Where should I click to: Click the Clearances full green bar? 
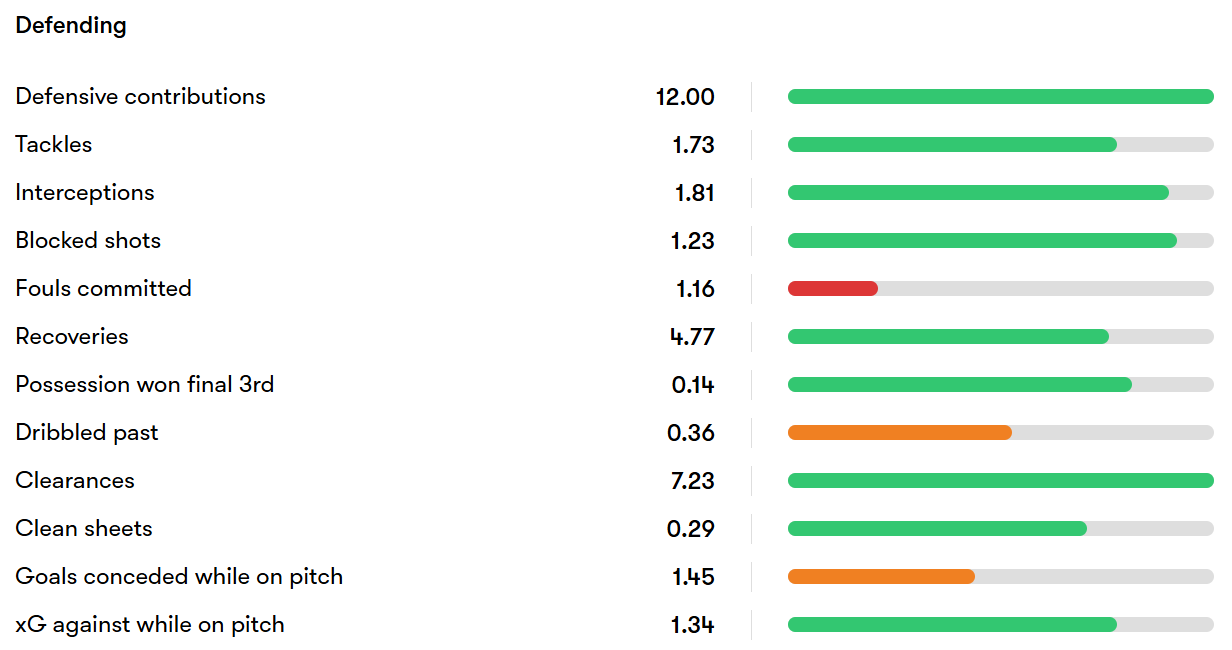(x=1001, y=481)
